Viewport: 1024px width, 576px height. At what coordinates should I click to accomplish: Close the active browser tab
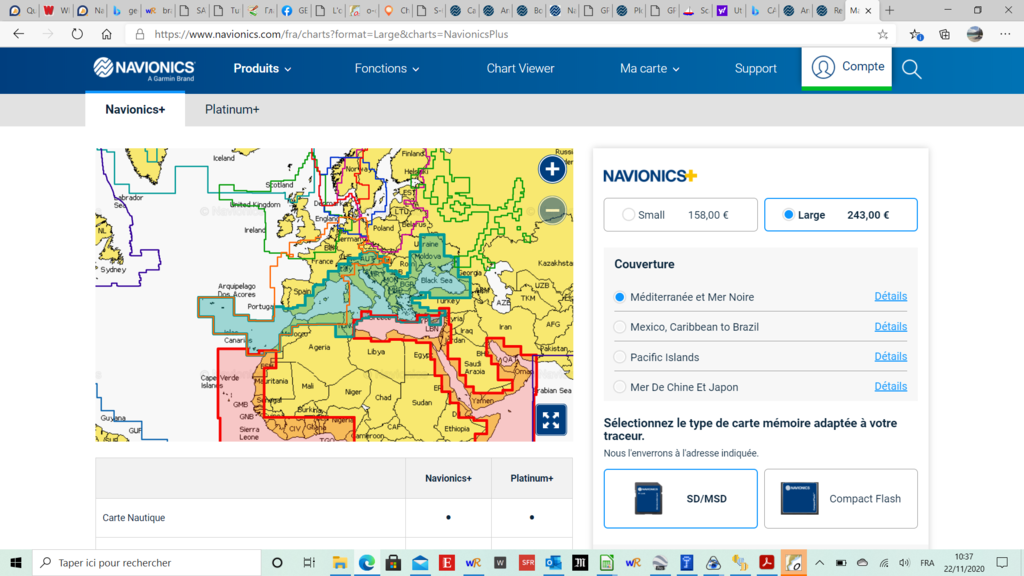(869, 10)
